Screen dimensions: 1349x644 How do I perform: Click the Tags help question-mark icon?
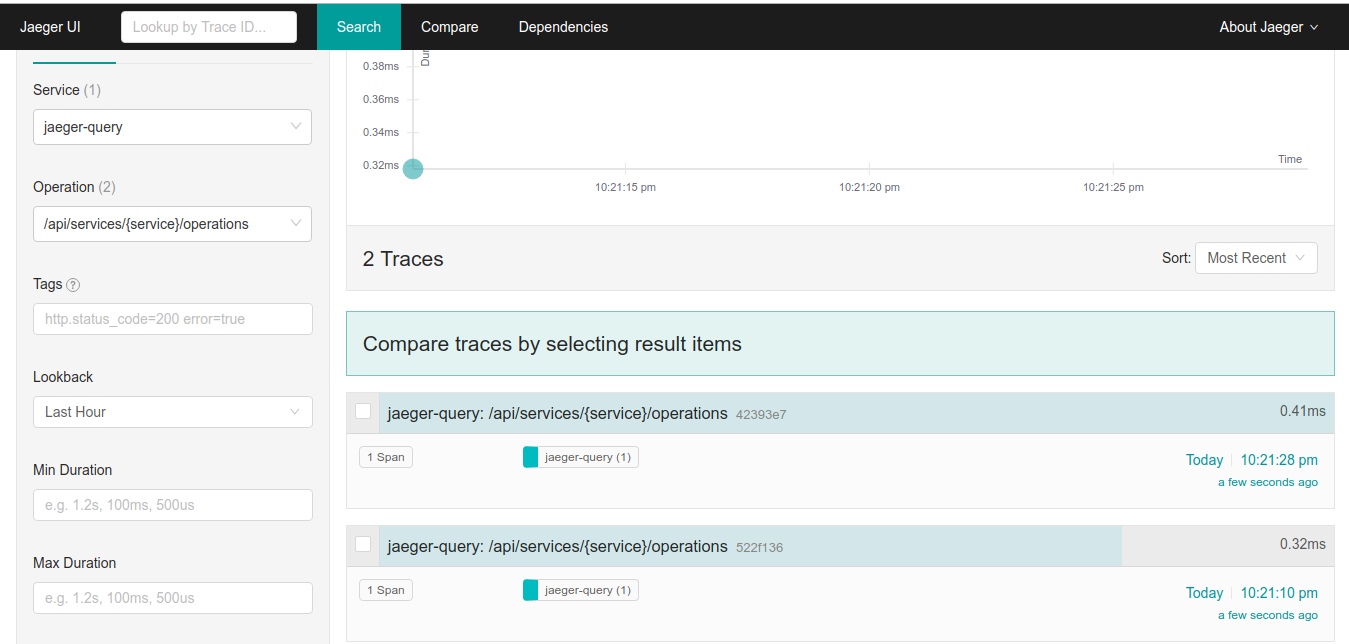pyautogui.click(x=73, y=285)
